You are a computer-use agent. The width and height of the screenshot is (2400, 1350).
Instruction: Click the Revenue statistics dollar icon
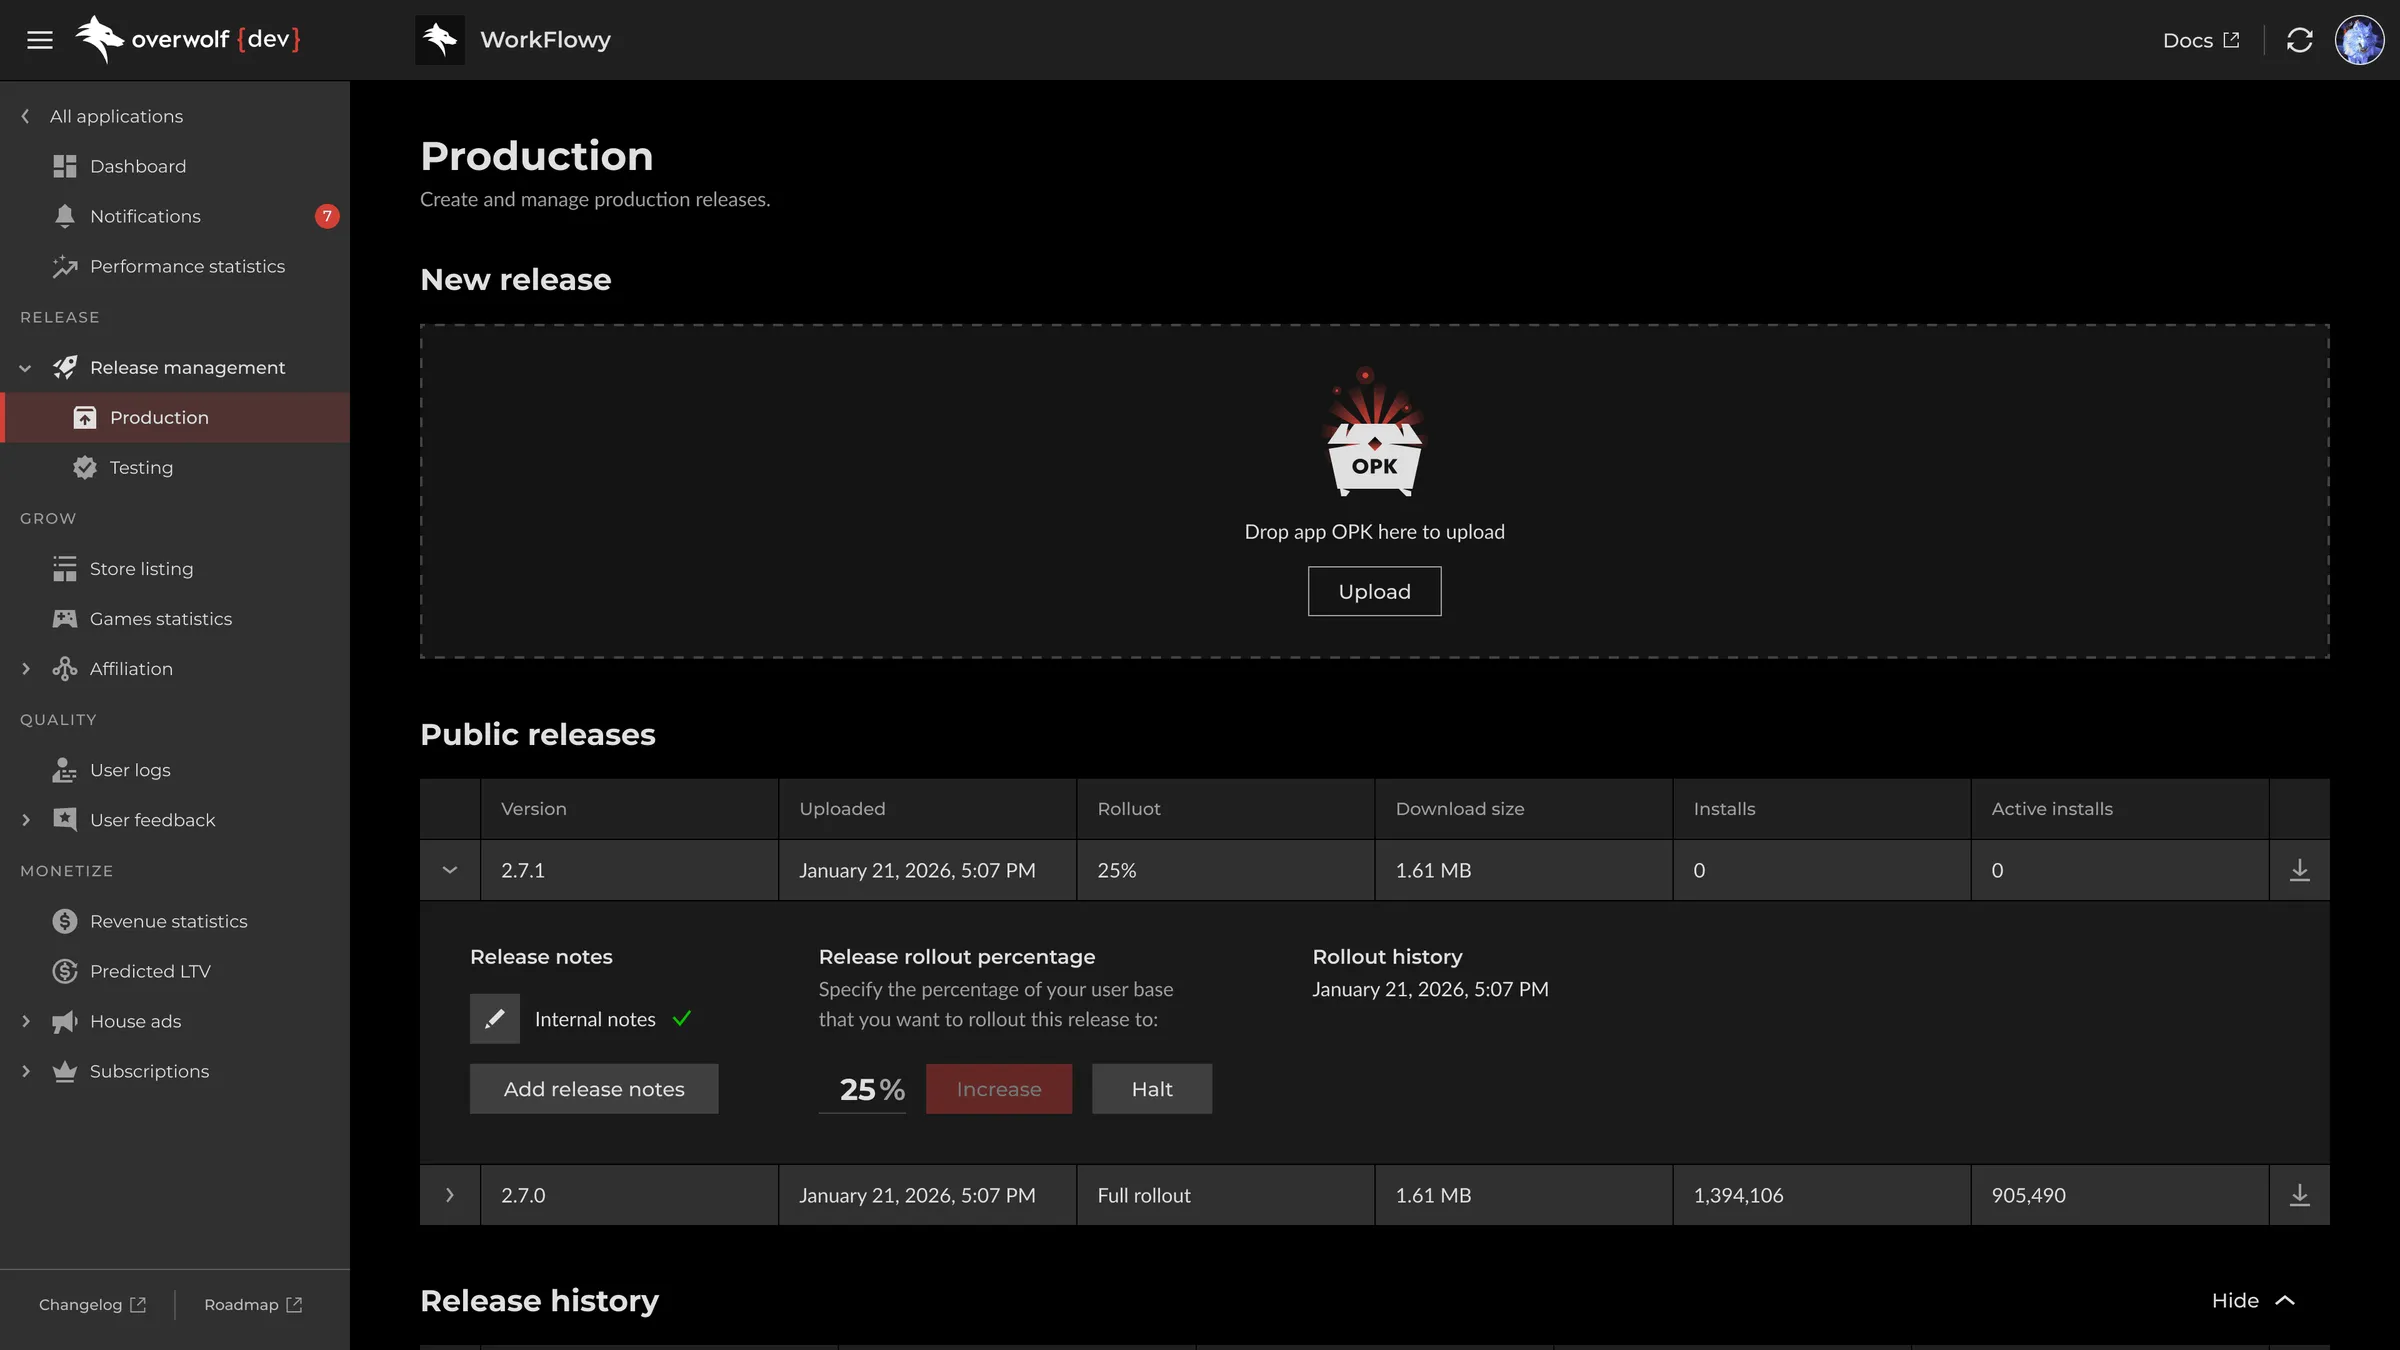[65, 921]
